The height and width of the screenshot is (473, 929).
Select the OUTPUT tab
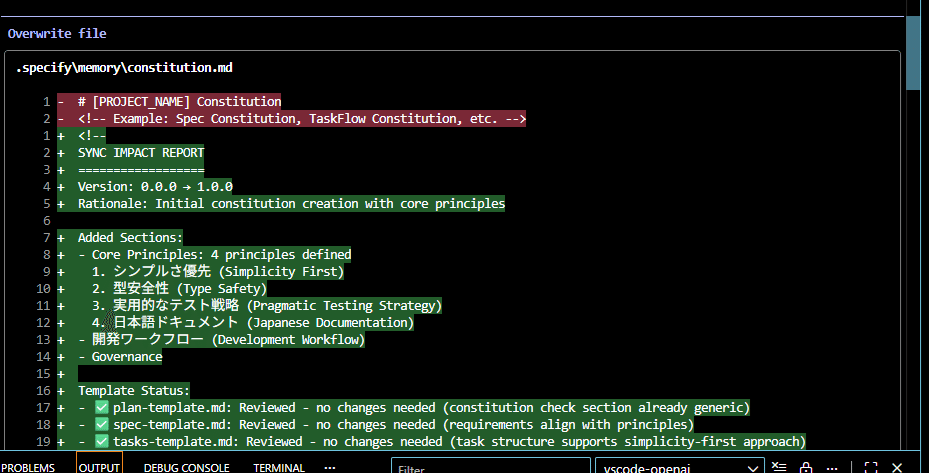coord(99,467)
